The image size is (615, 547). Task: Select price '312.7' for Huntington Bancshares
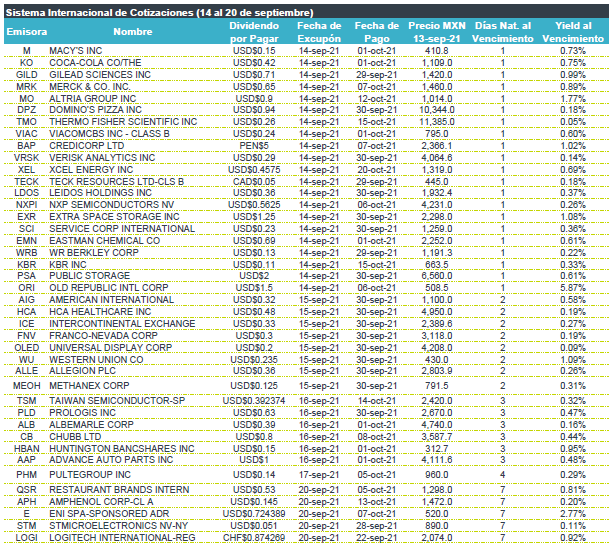coord(437,449)
